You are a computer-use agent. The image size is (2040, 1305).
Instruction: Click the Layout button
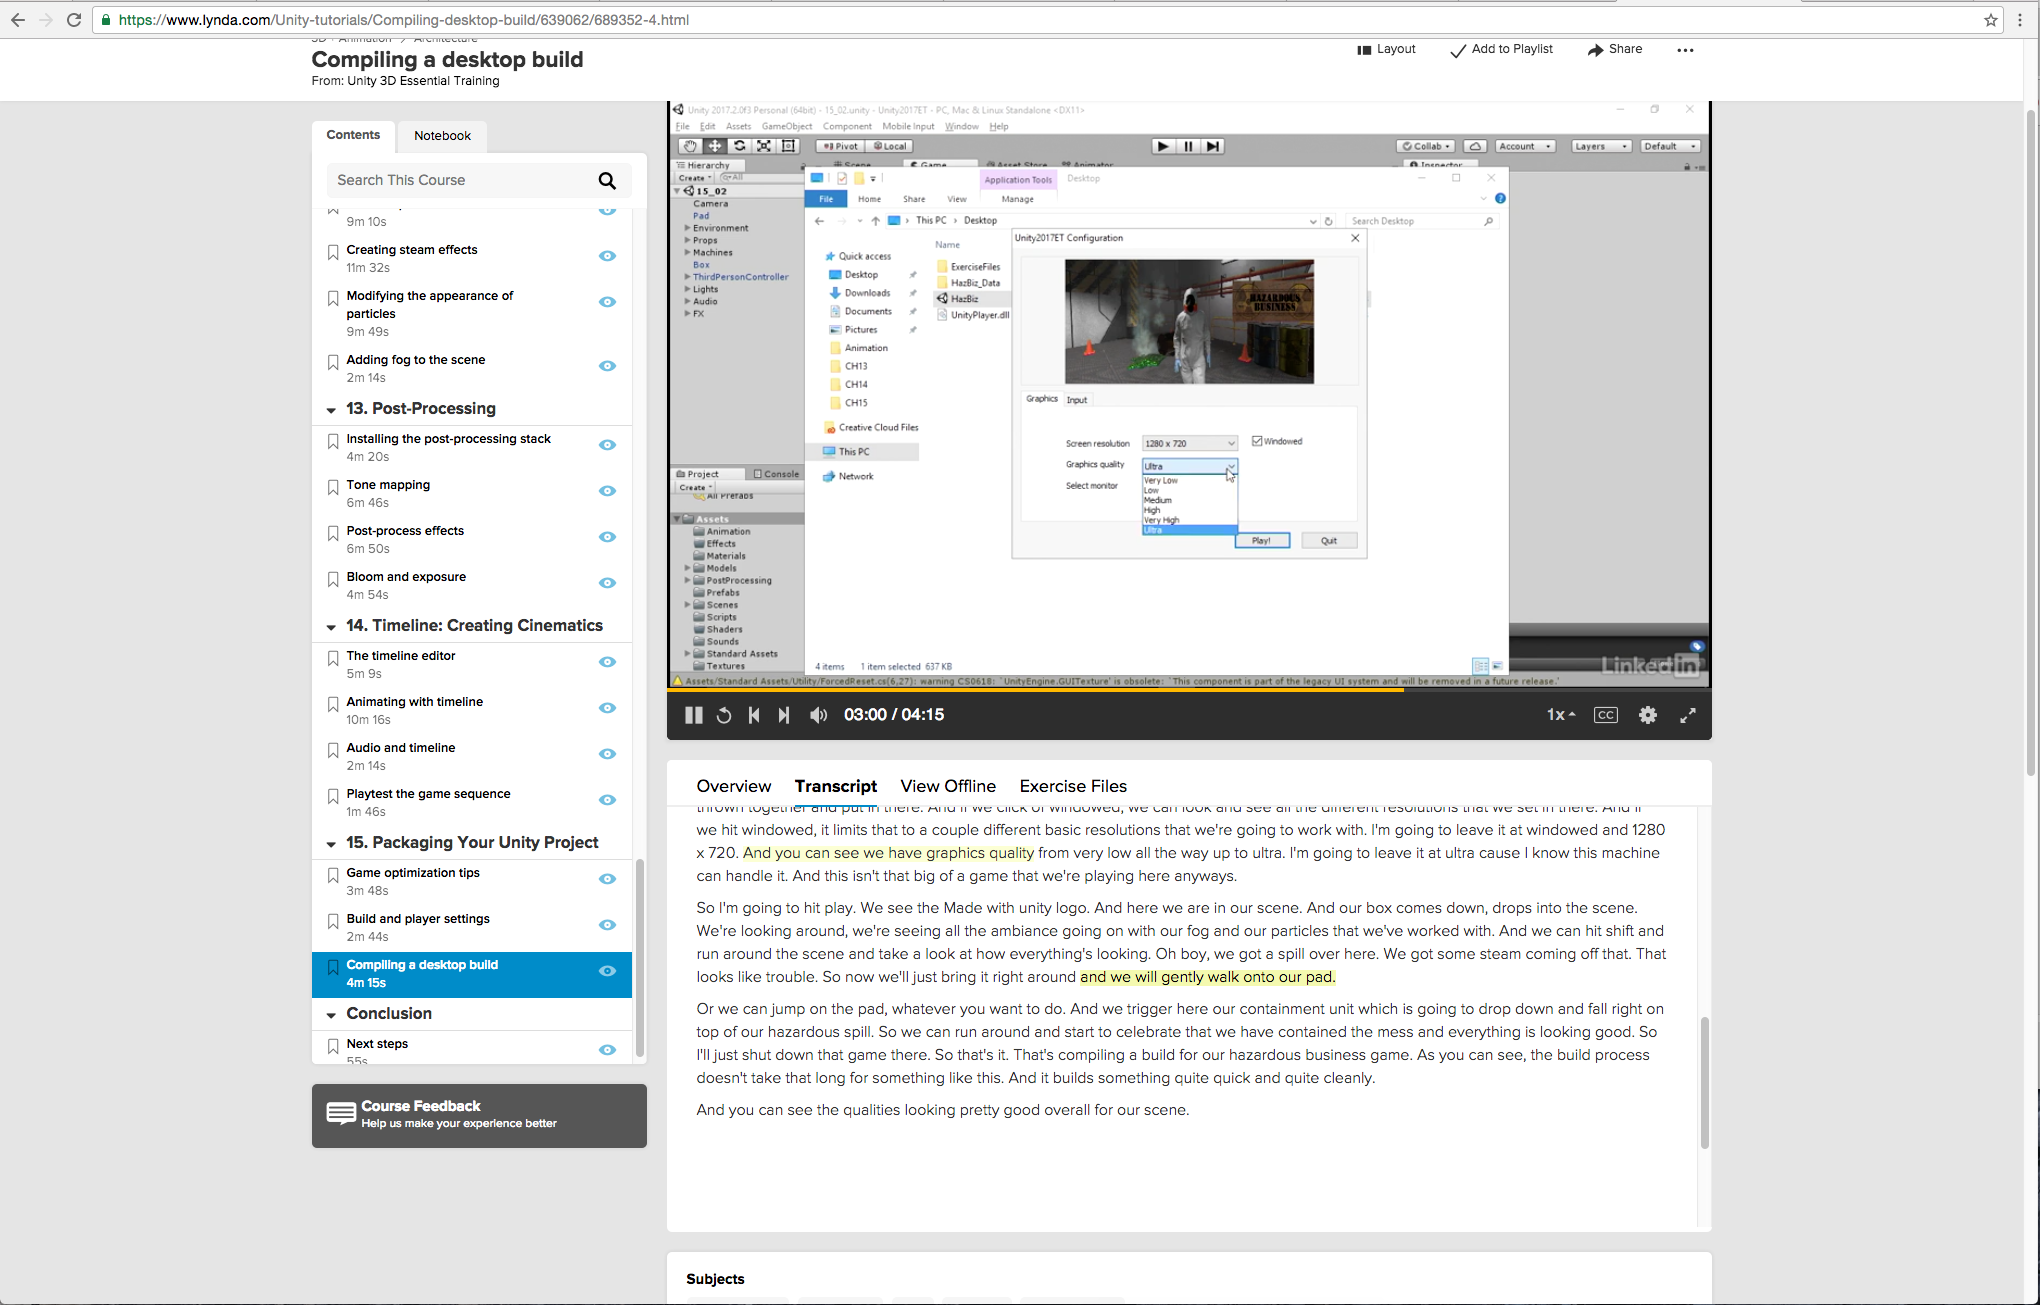[x=1386, y=49]
